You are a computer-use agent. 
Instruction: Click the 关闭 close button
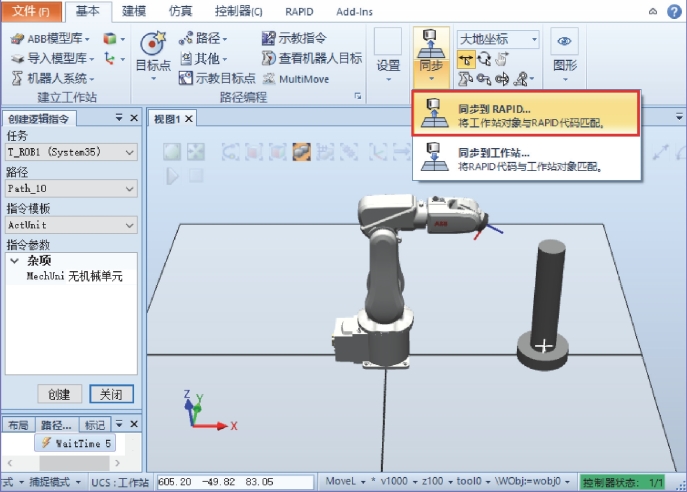(111, 394)
